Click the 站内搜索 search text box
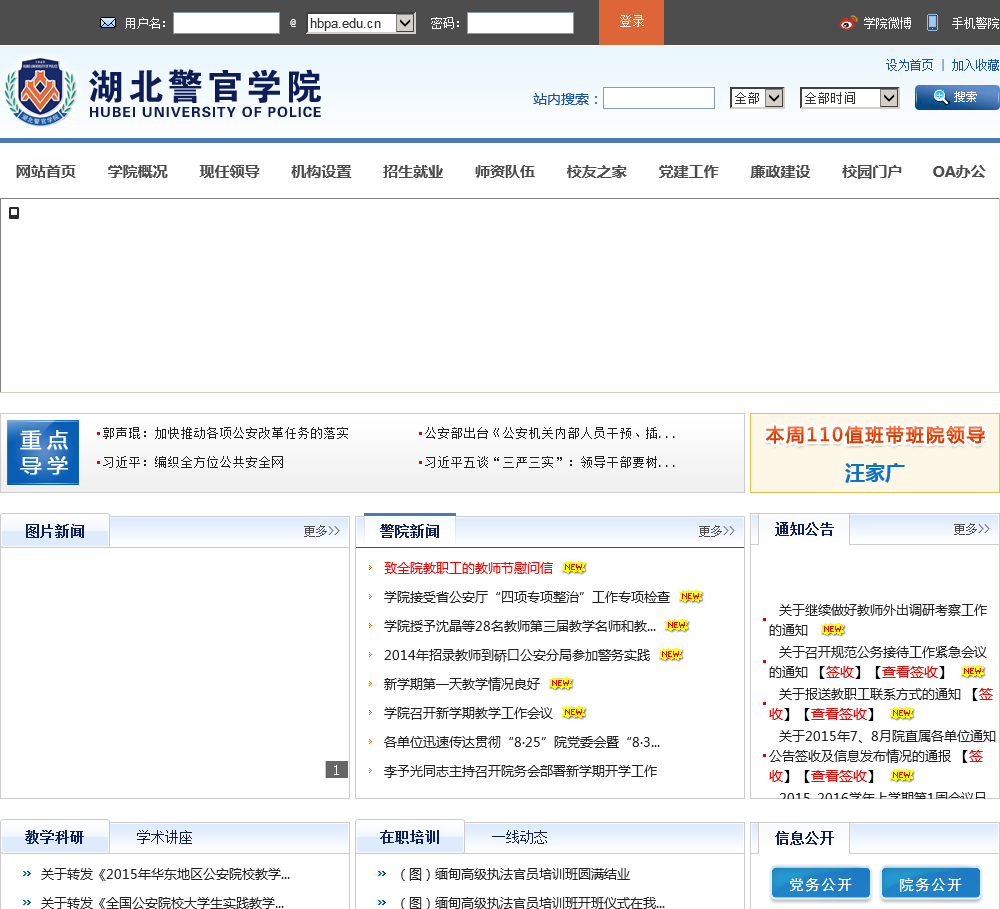Screen dimensions: 1000x909 pos(659,98)
